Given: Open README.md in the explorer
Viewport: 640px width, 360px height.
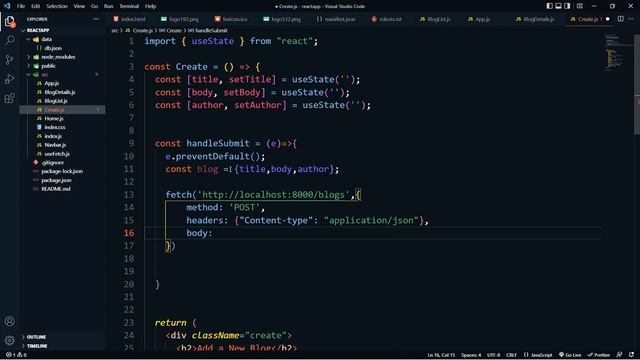Looking at the screenshot, I should 56,189.
